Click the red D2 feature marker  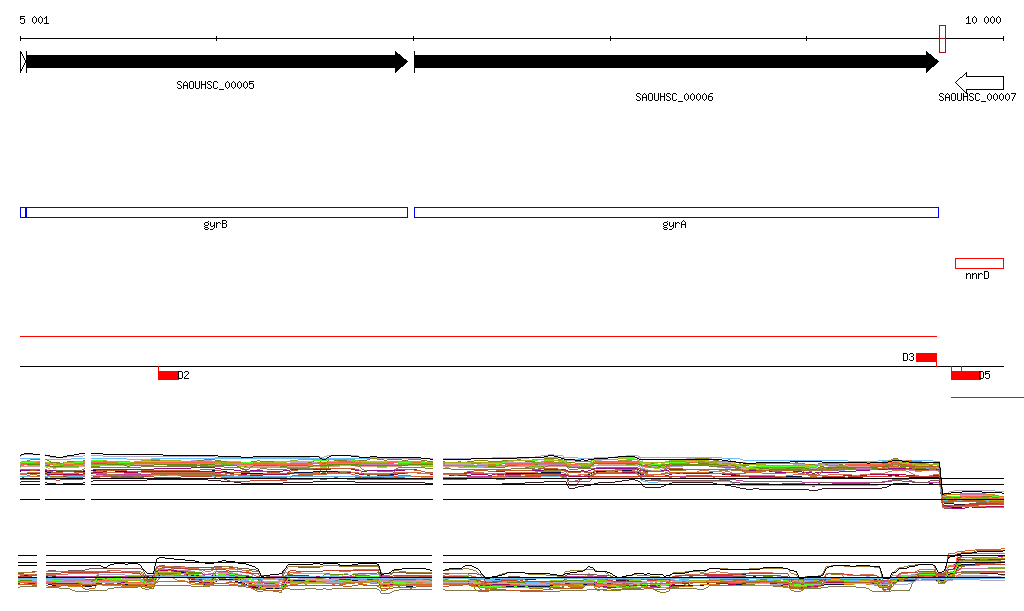(x=168, y=375)
